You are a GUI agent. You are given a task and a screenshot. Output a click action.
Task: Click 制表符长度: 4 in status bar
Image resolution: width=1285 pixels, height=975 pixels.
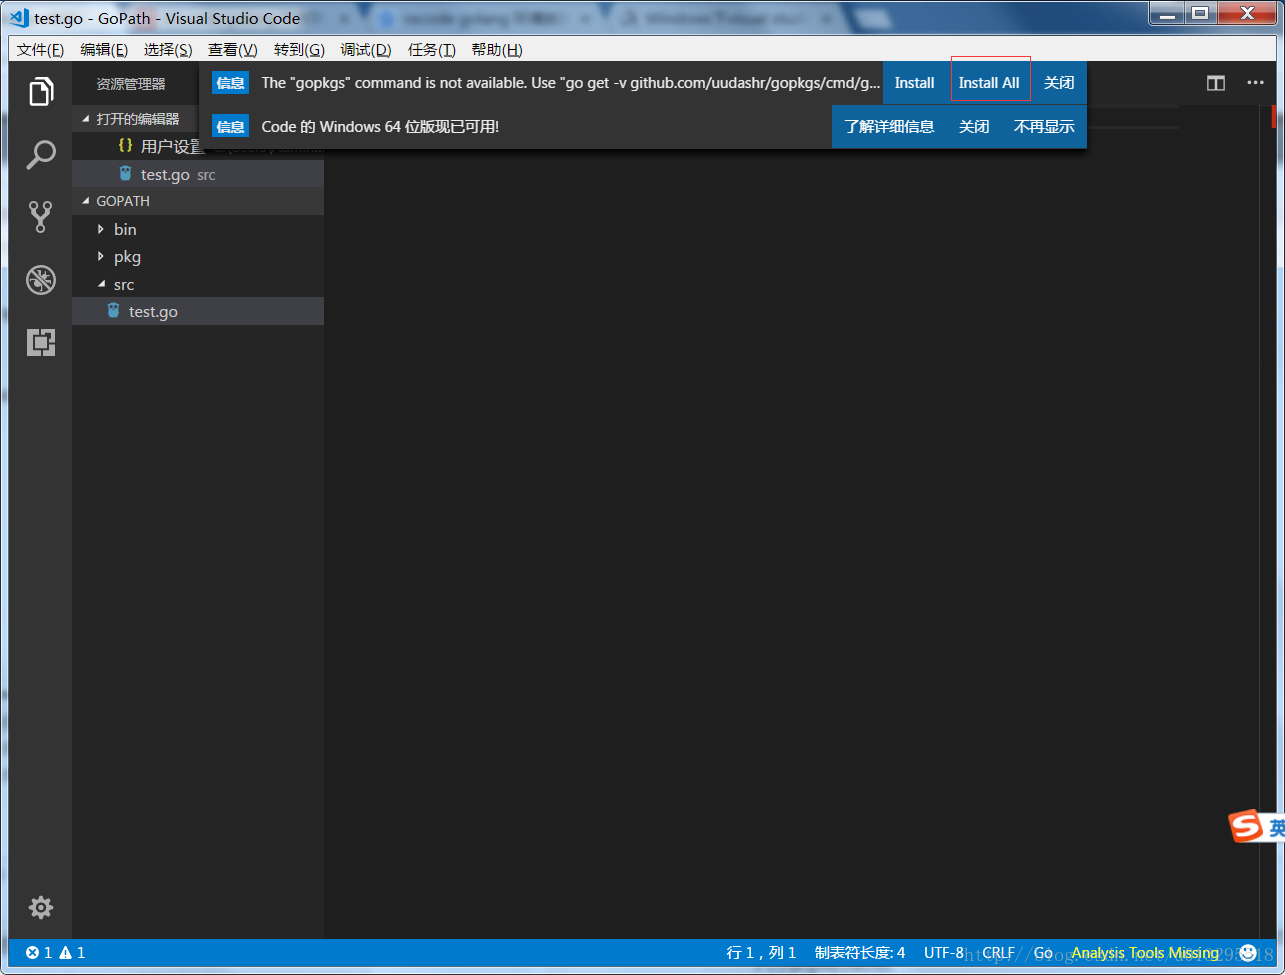click(x=860, y=953)
